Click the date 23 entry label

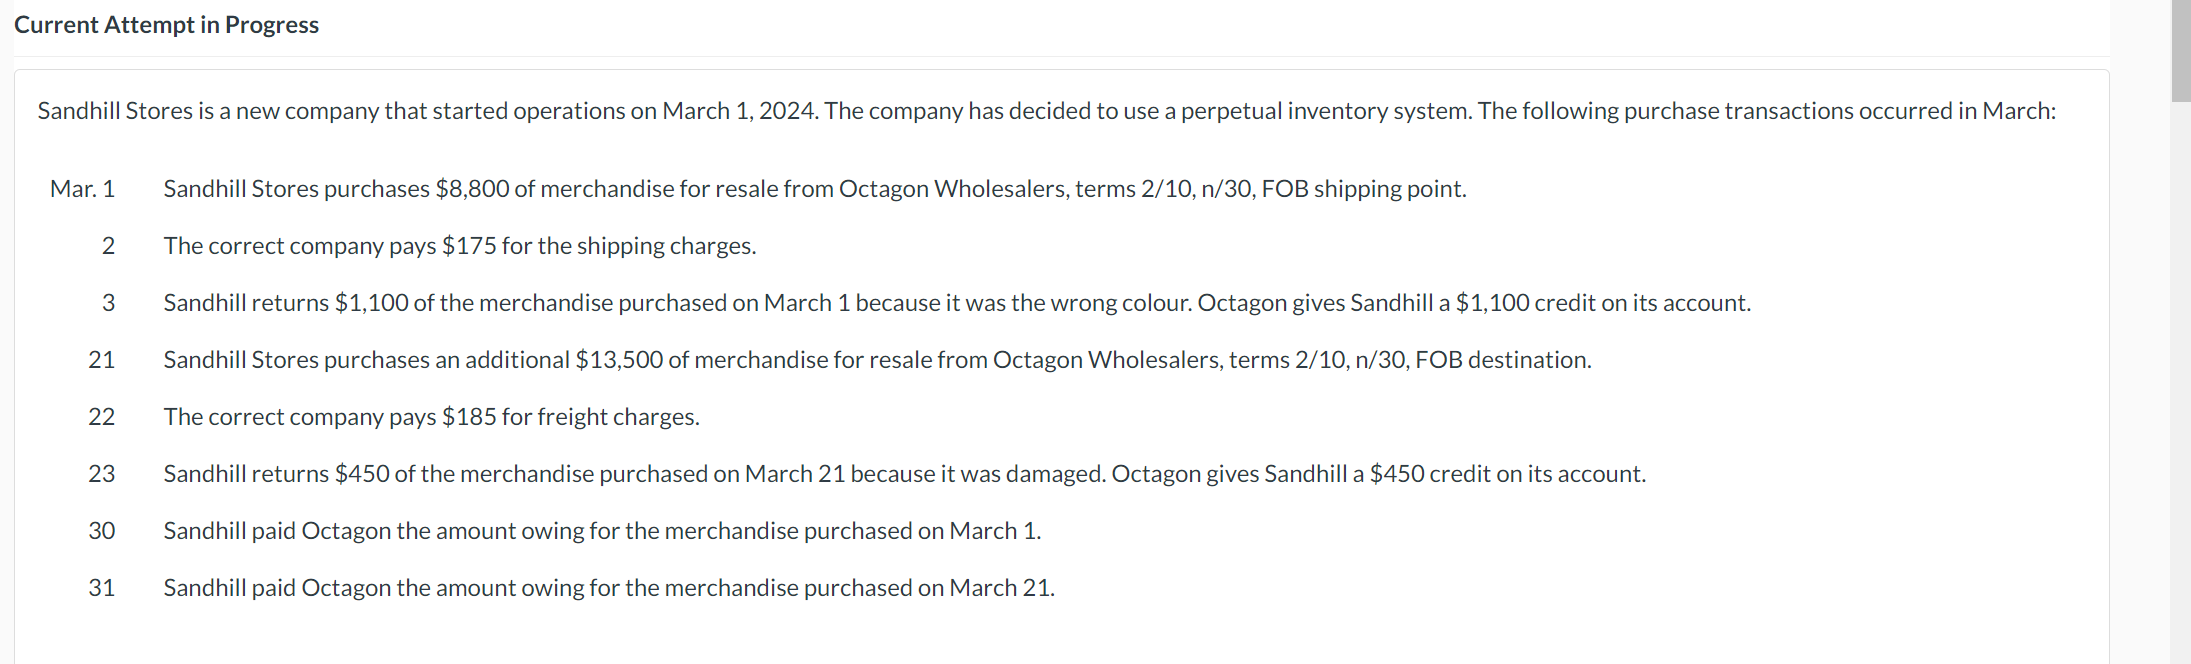102,474
